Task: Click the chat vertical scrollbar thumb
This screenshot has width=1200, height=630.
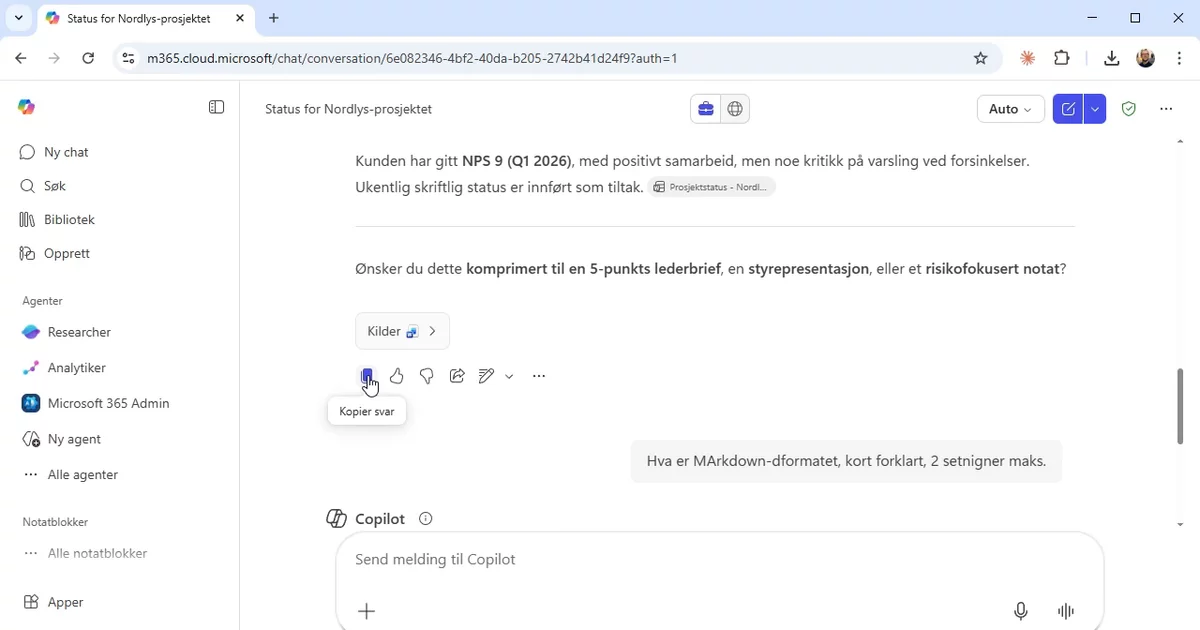Action: point(1180,406)
